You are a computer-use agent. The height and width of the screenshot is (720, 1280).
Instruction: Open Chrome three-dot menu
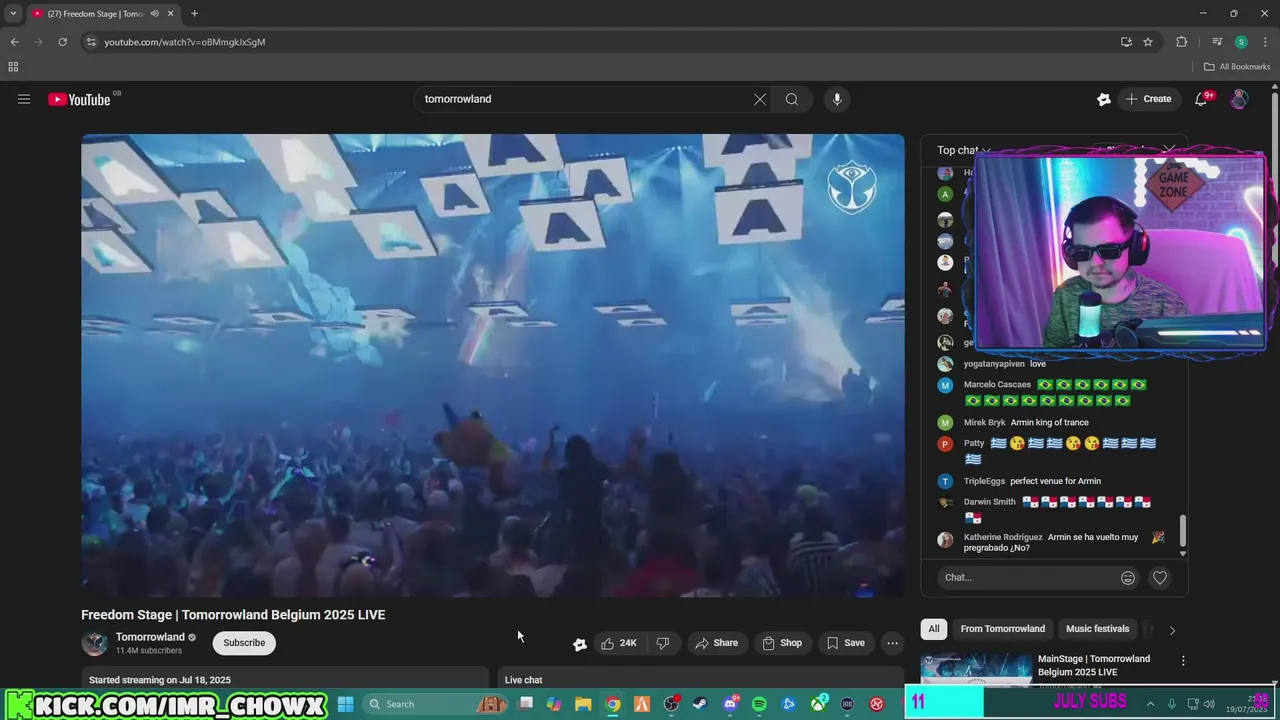[1263, 42]
